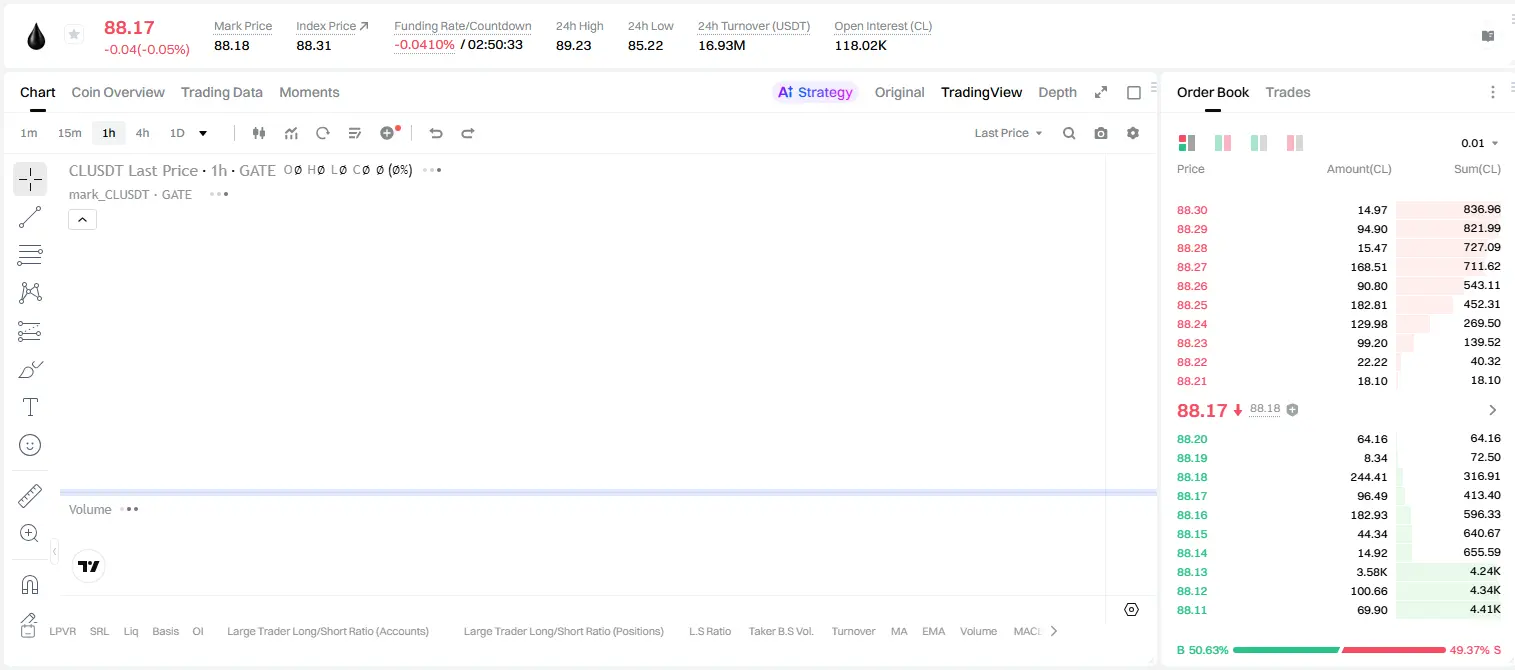Open the forecasting and position tools
Screen dimensions: 1515x670
30,331
